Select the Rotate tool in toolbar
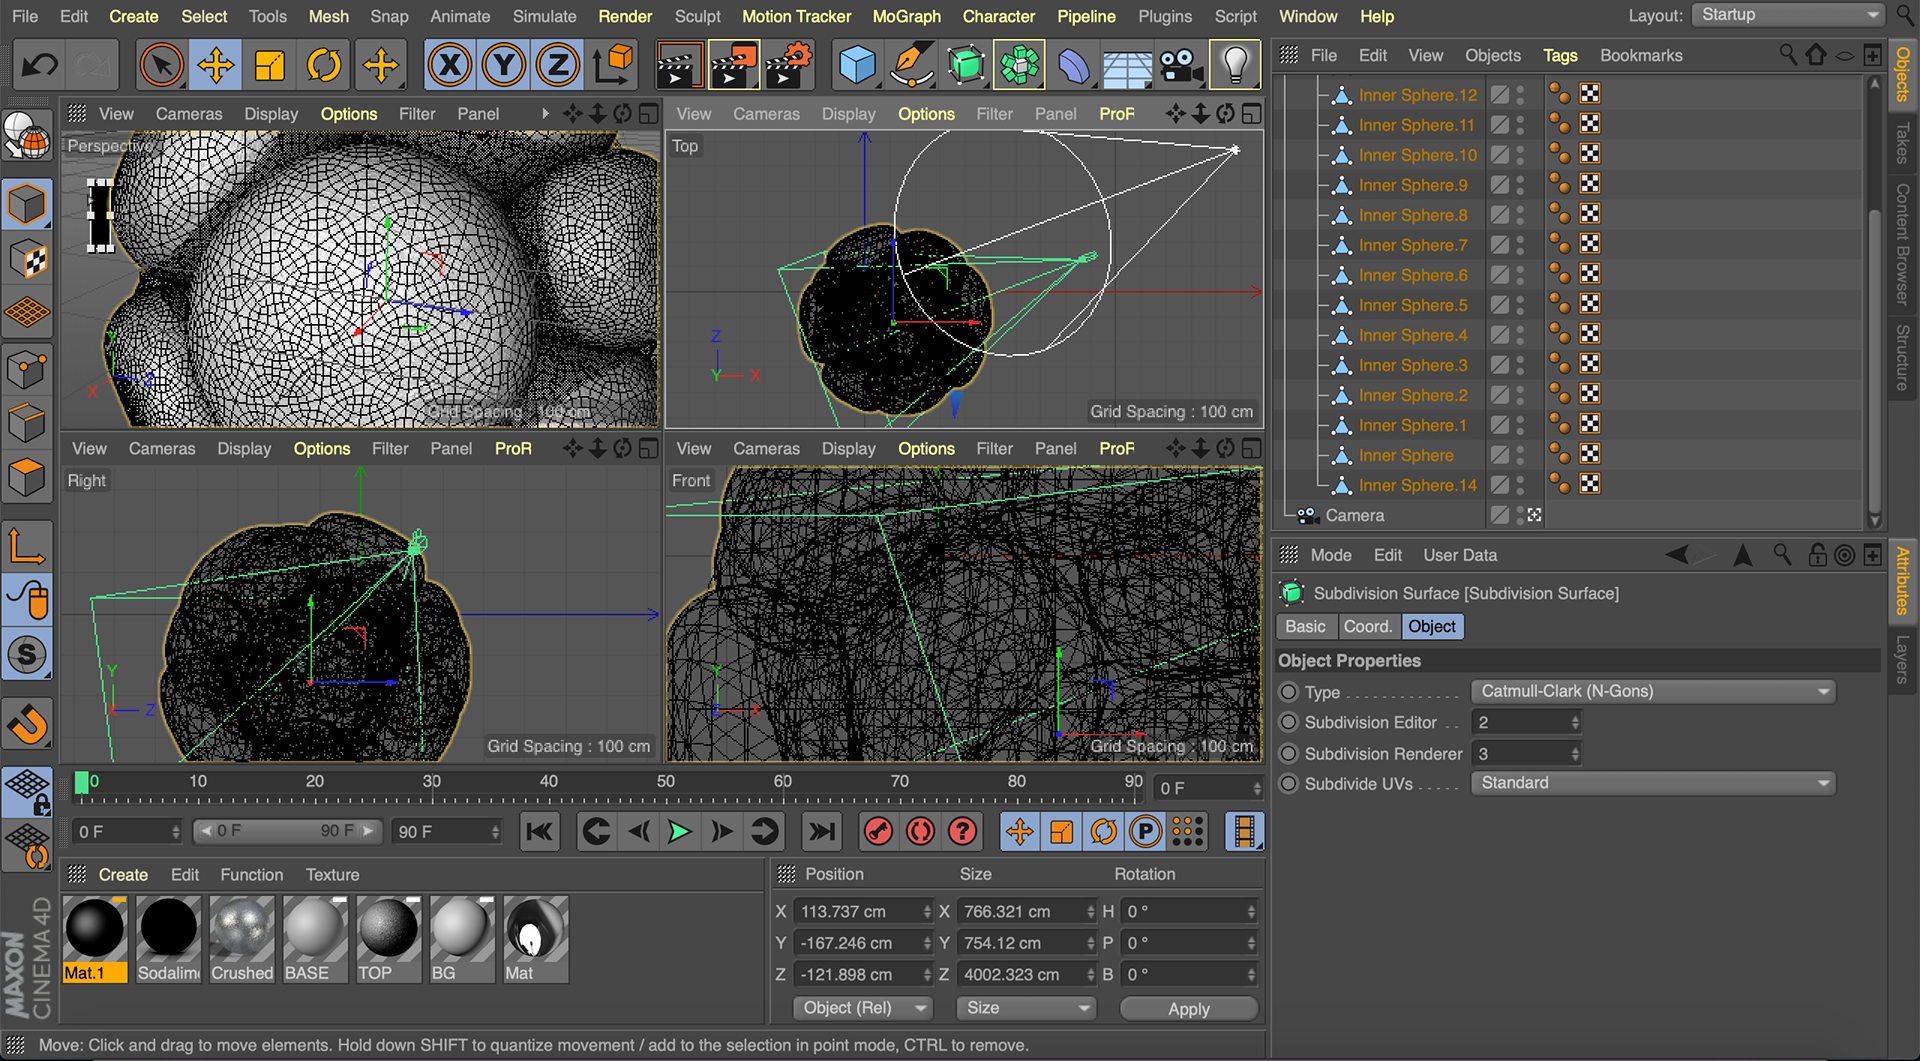The height and width of the screenshot is (1061, 1920). point(323,66)
